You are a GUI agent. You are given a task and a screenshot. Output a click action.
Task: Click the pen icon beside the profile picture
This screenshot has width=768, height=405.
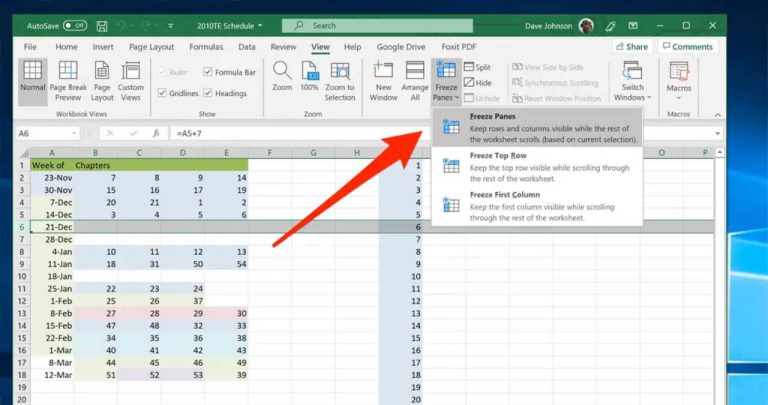610,26
